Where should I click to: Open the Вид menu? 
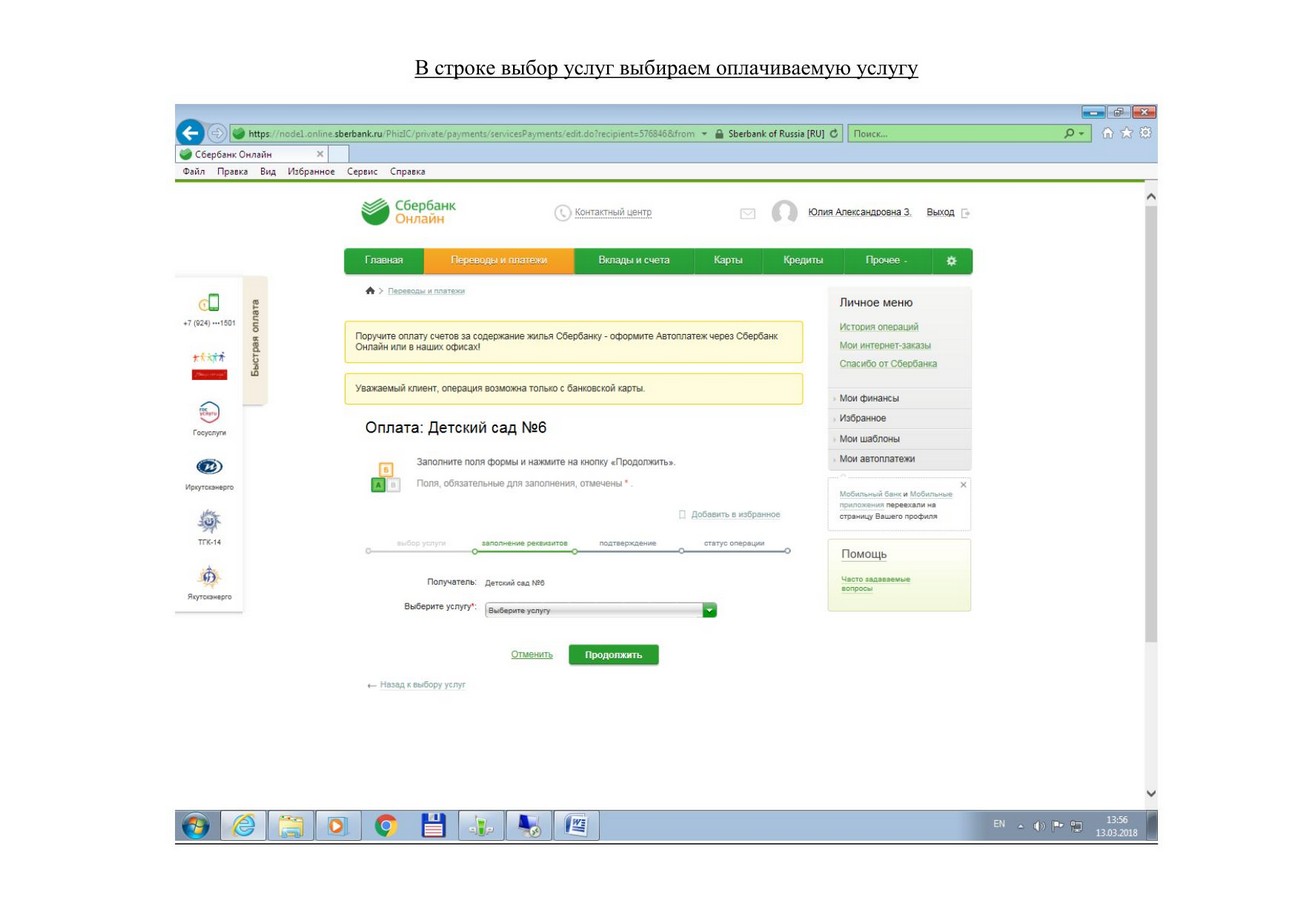(x=268, y=172)
